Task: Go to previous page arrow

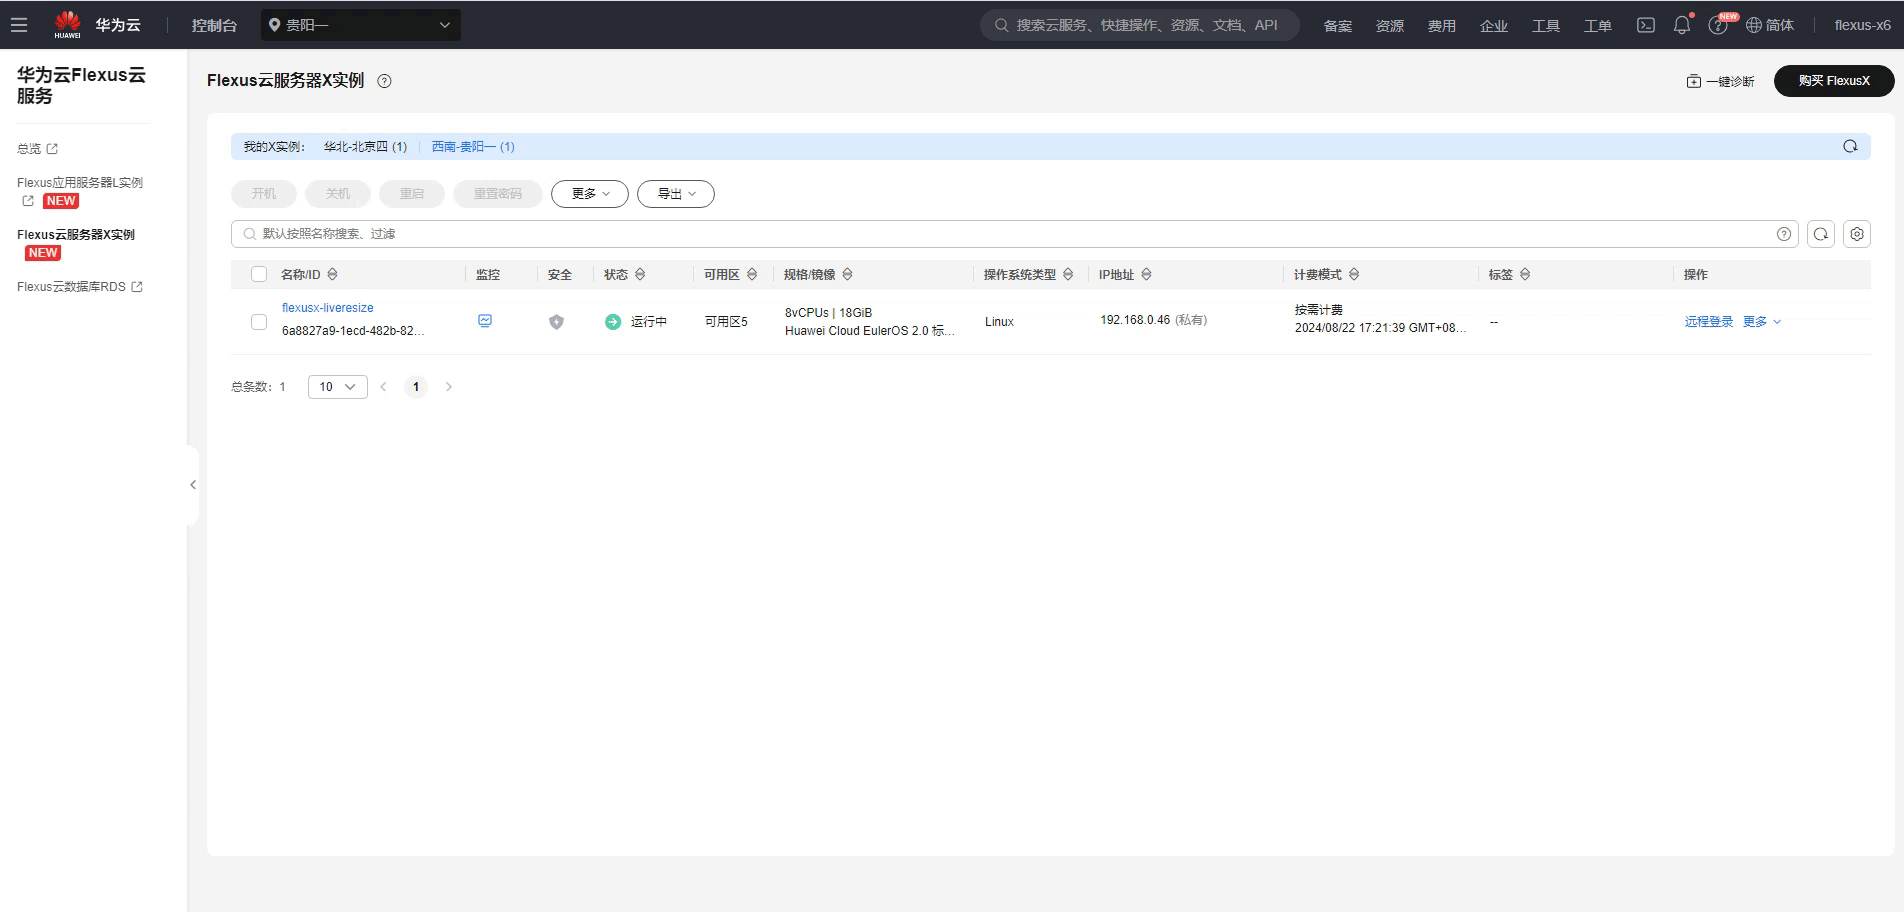Action: [383, 387]
